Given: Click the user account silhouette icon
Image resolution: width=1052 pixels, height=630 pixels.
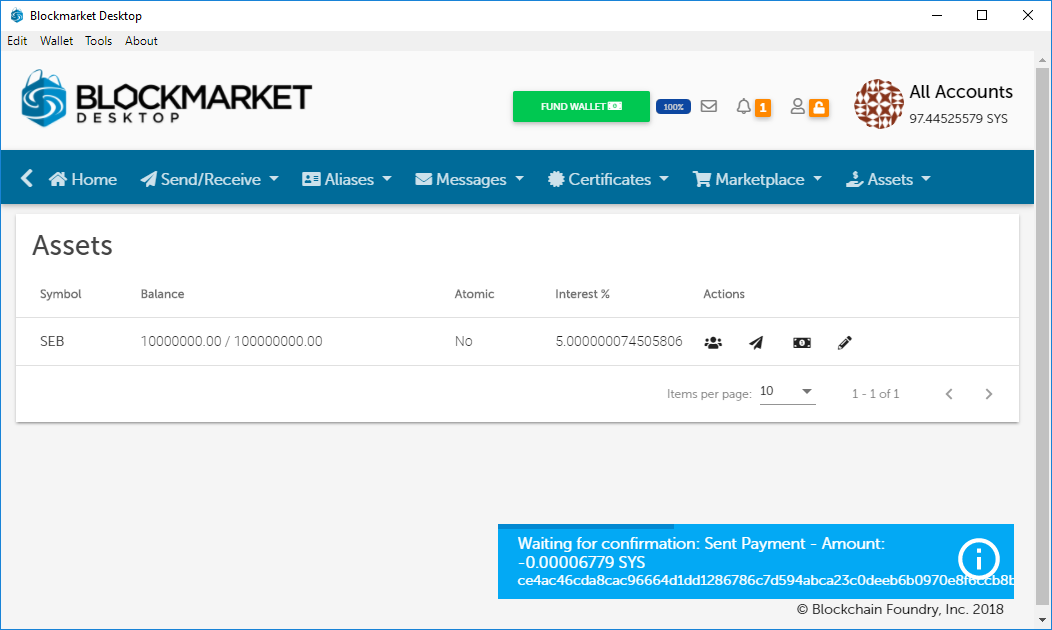Looking at the screenshot, I should click(x=797, y=106).
